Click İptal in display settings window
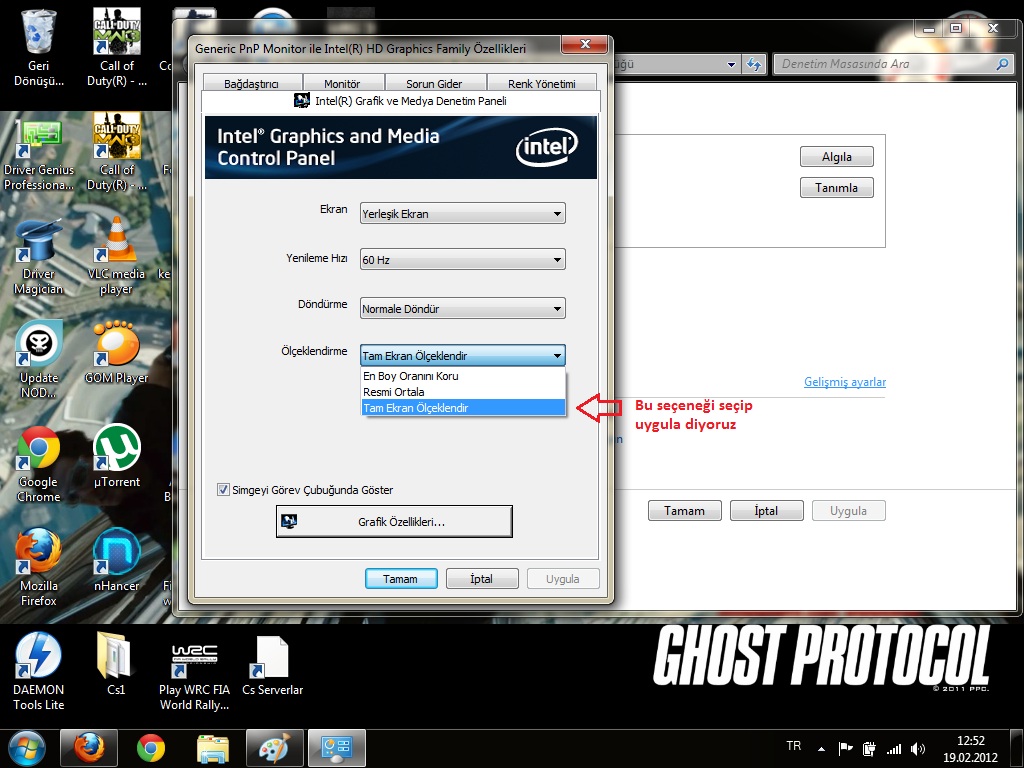The height and width of the screenshot is (768, 1024). [x=767, y=511]
